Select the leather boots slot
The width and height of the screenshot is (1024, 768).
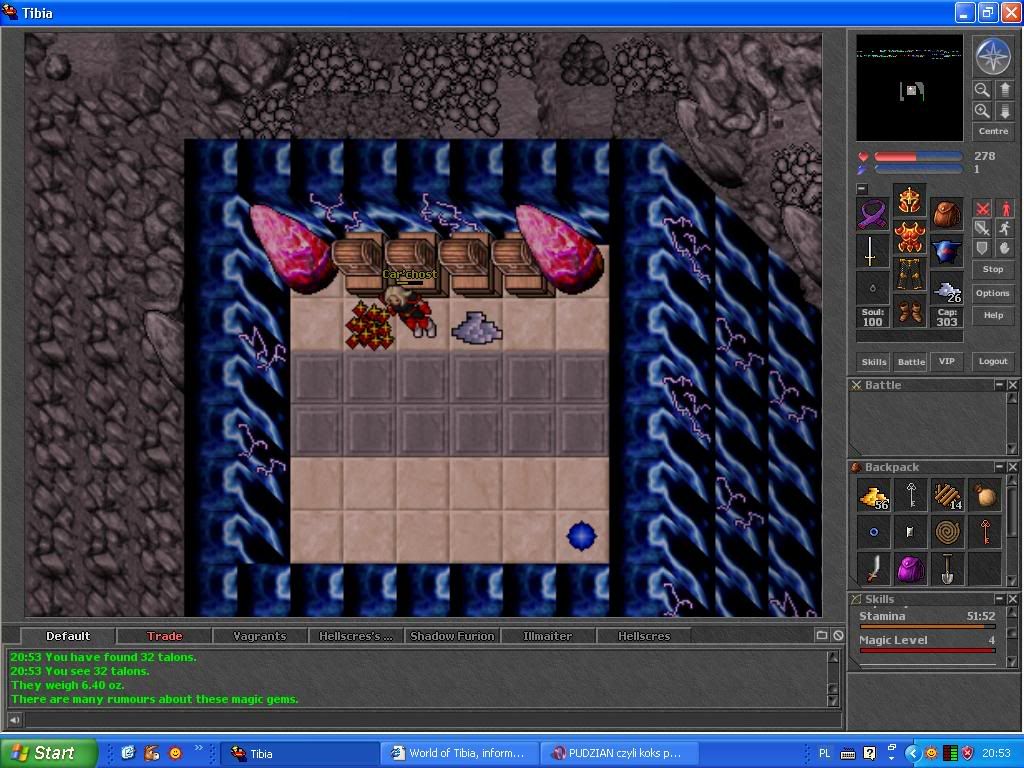pos(909,310)
